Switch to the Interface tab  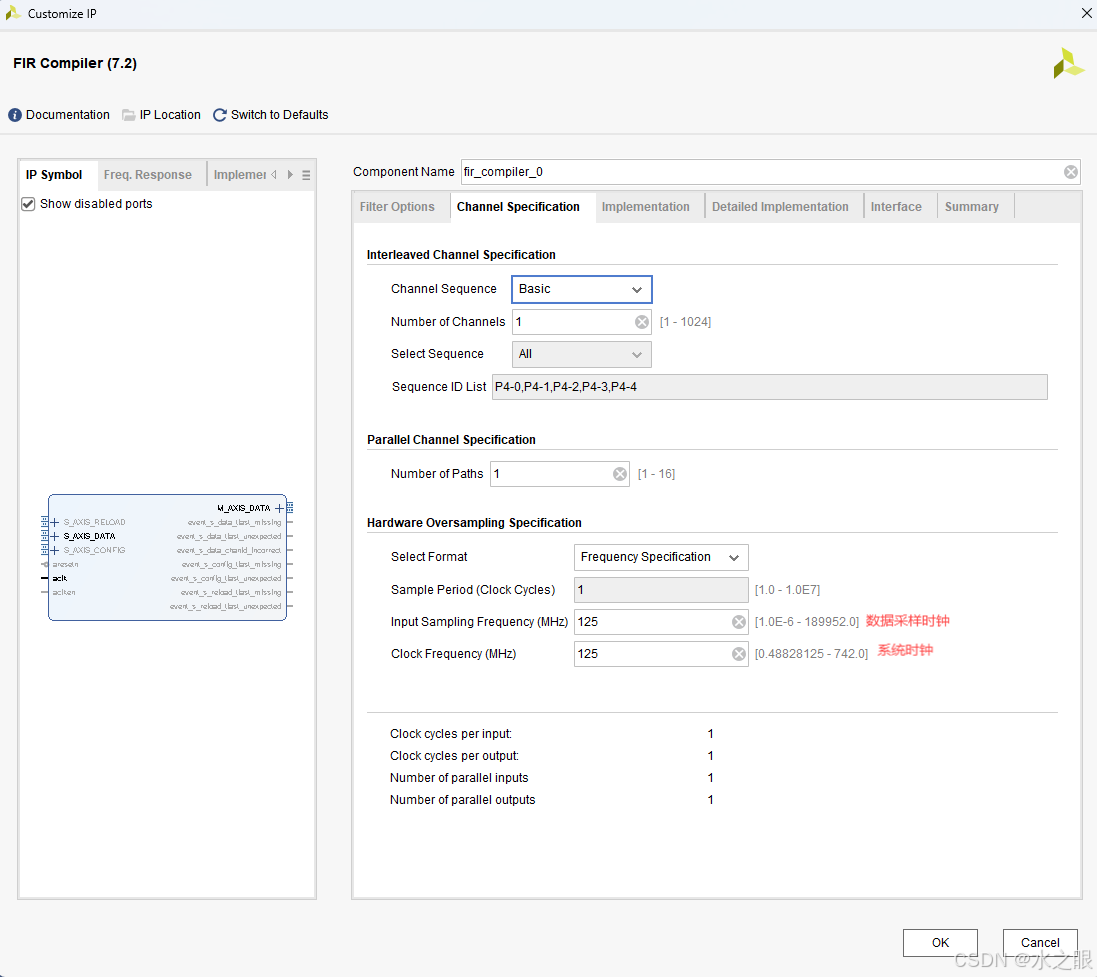coord(896,207)
